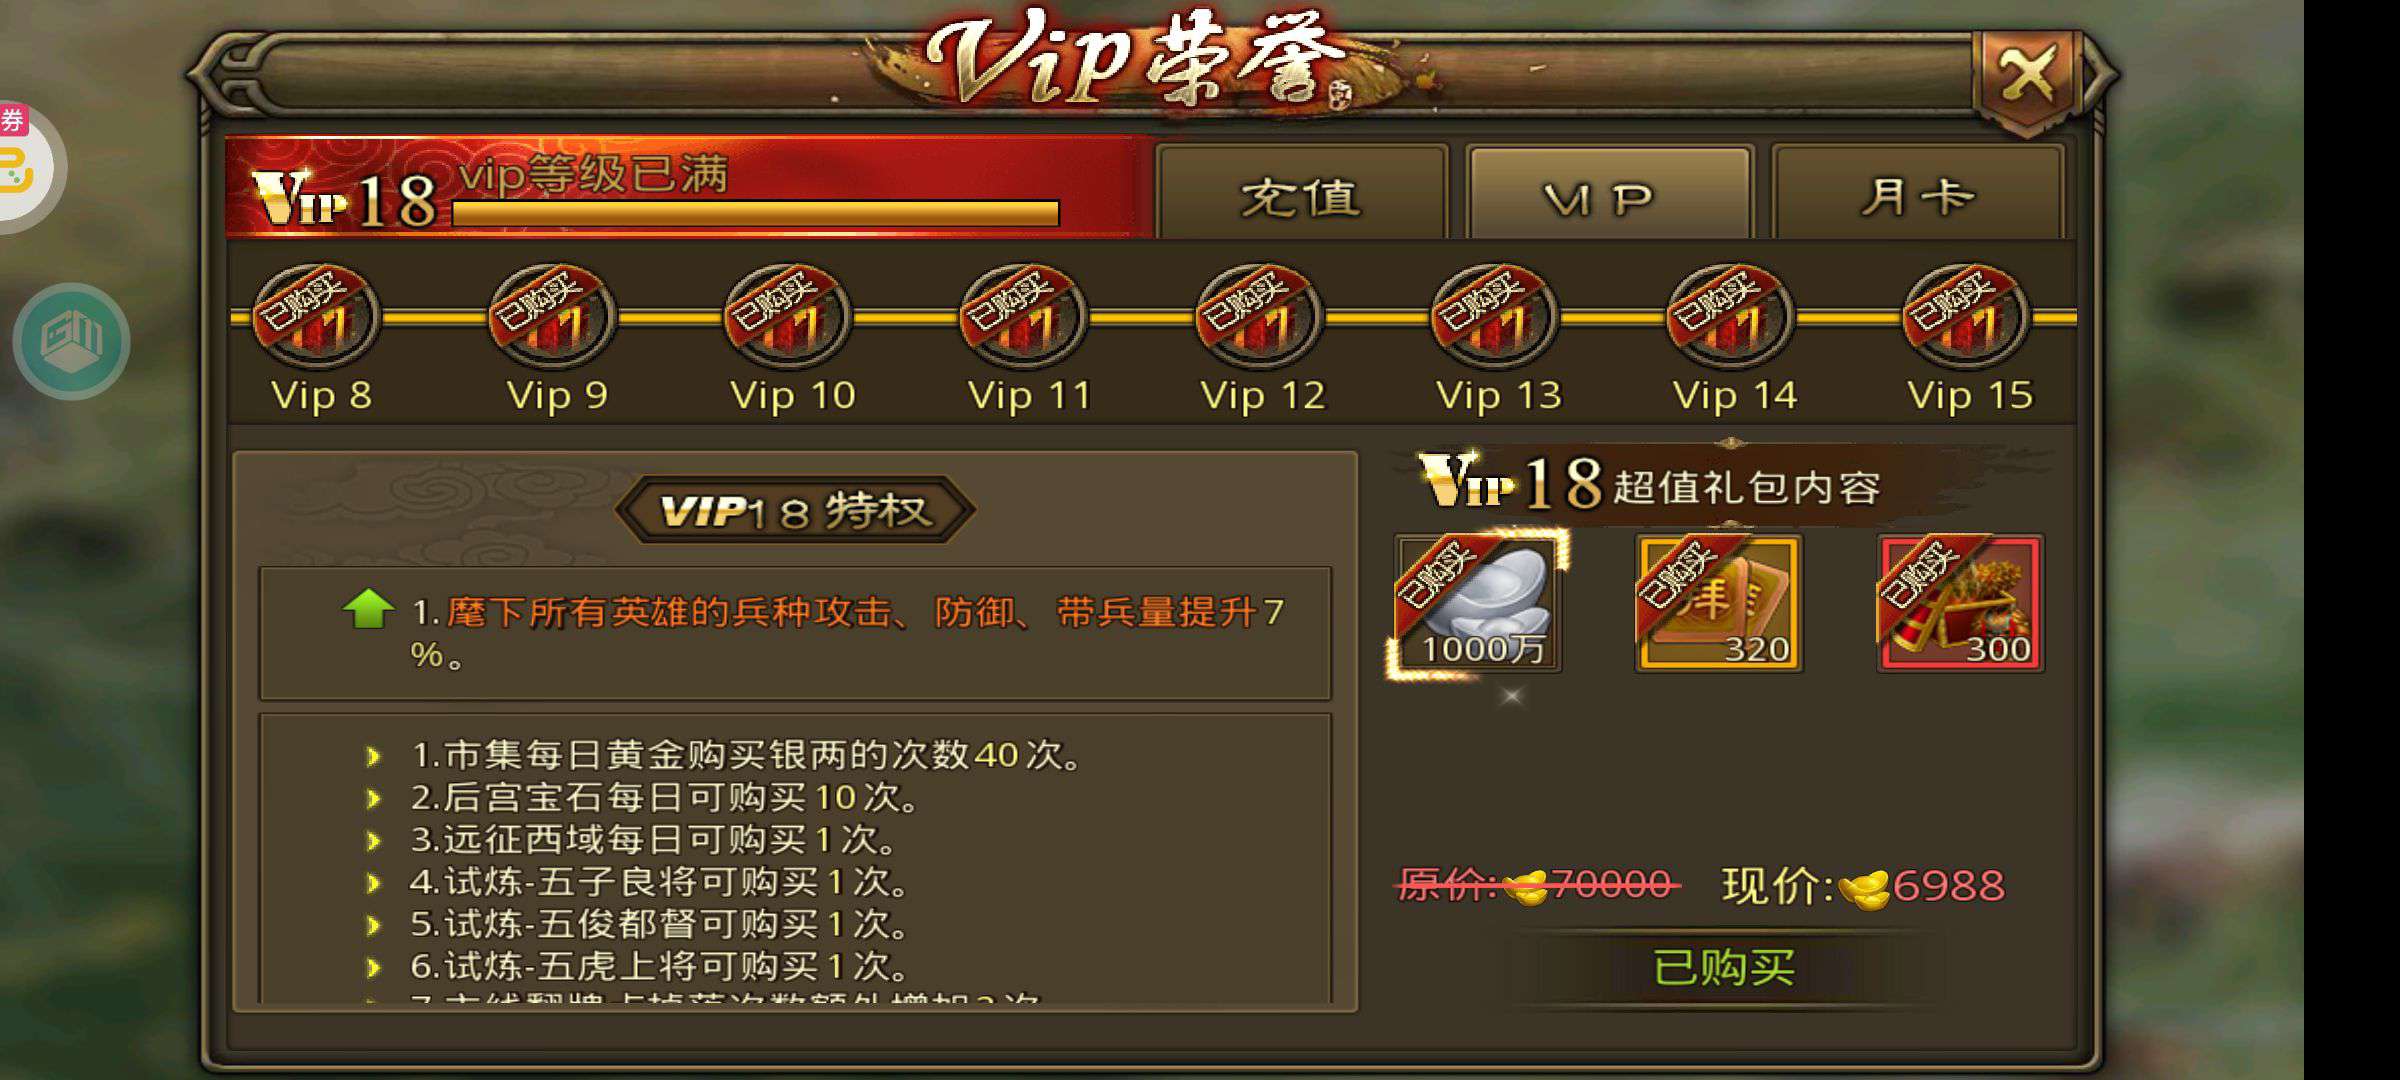Switch to the 充值 tab
2400x1080 pixels.
1302,195
